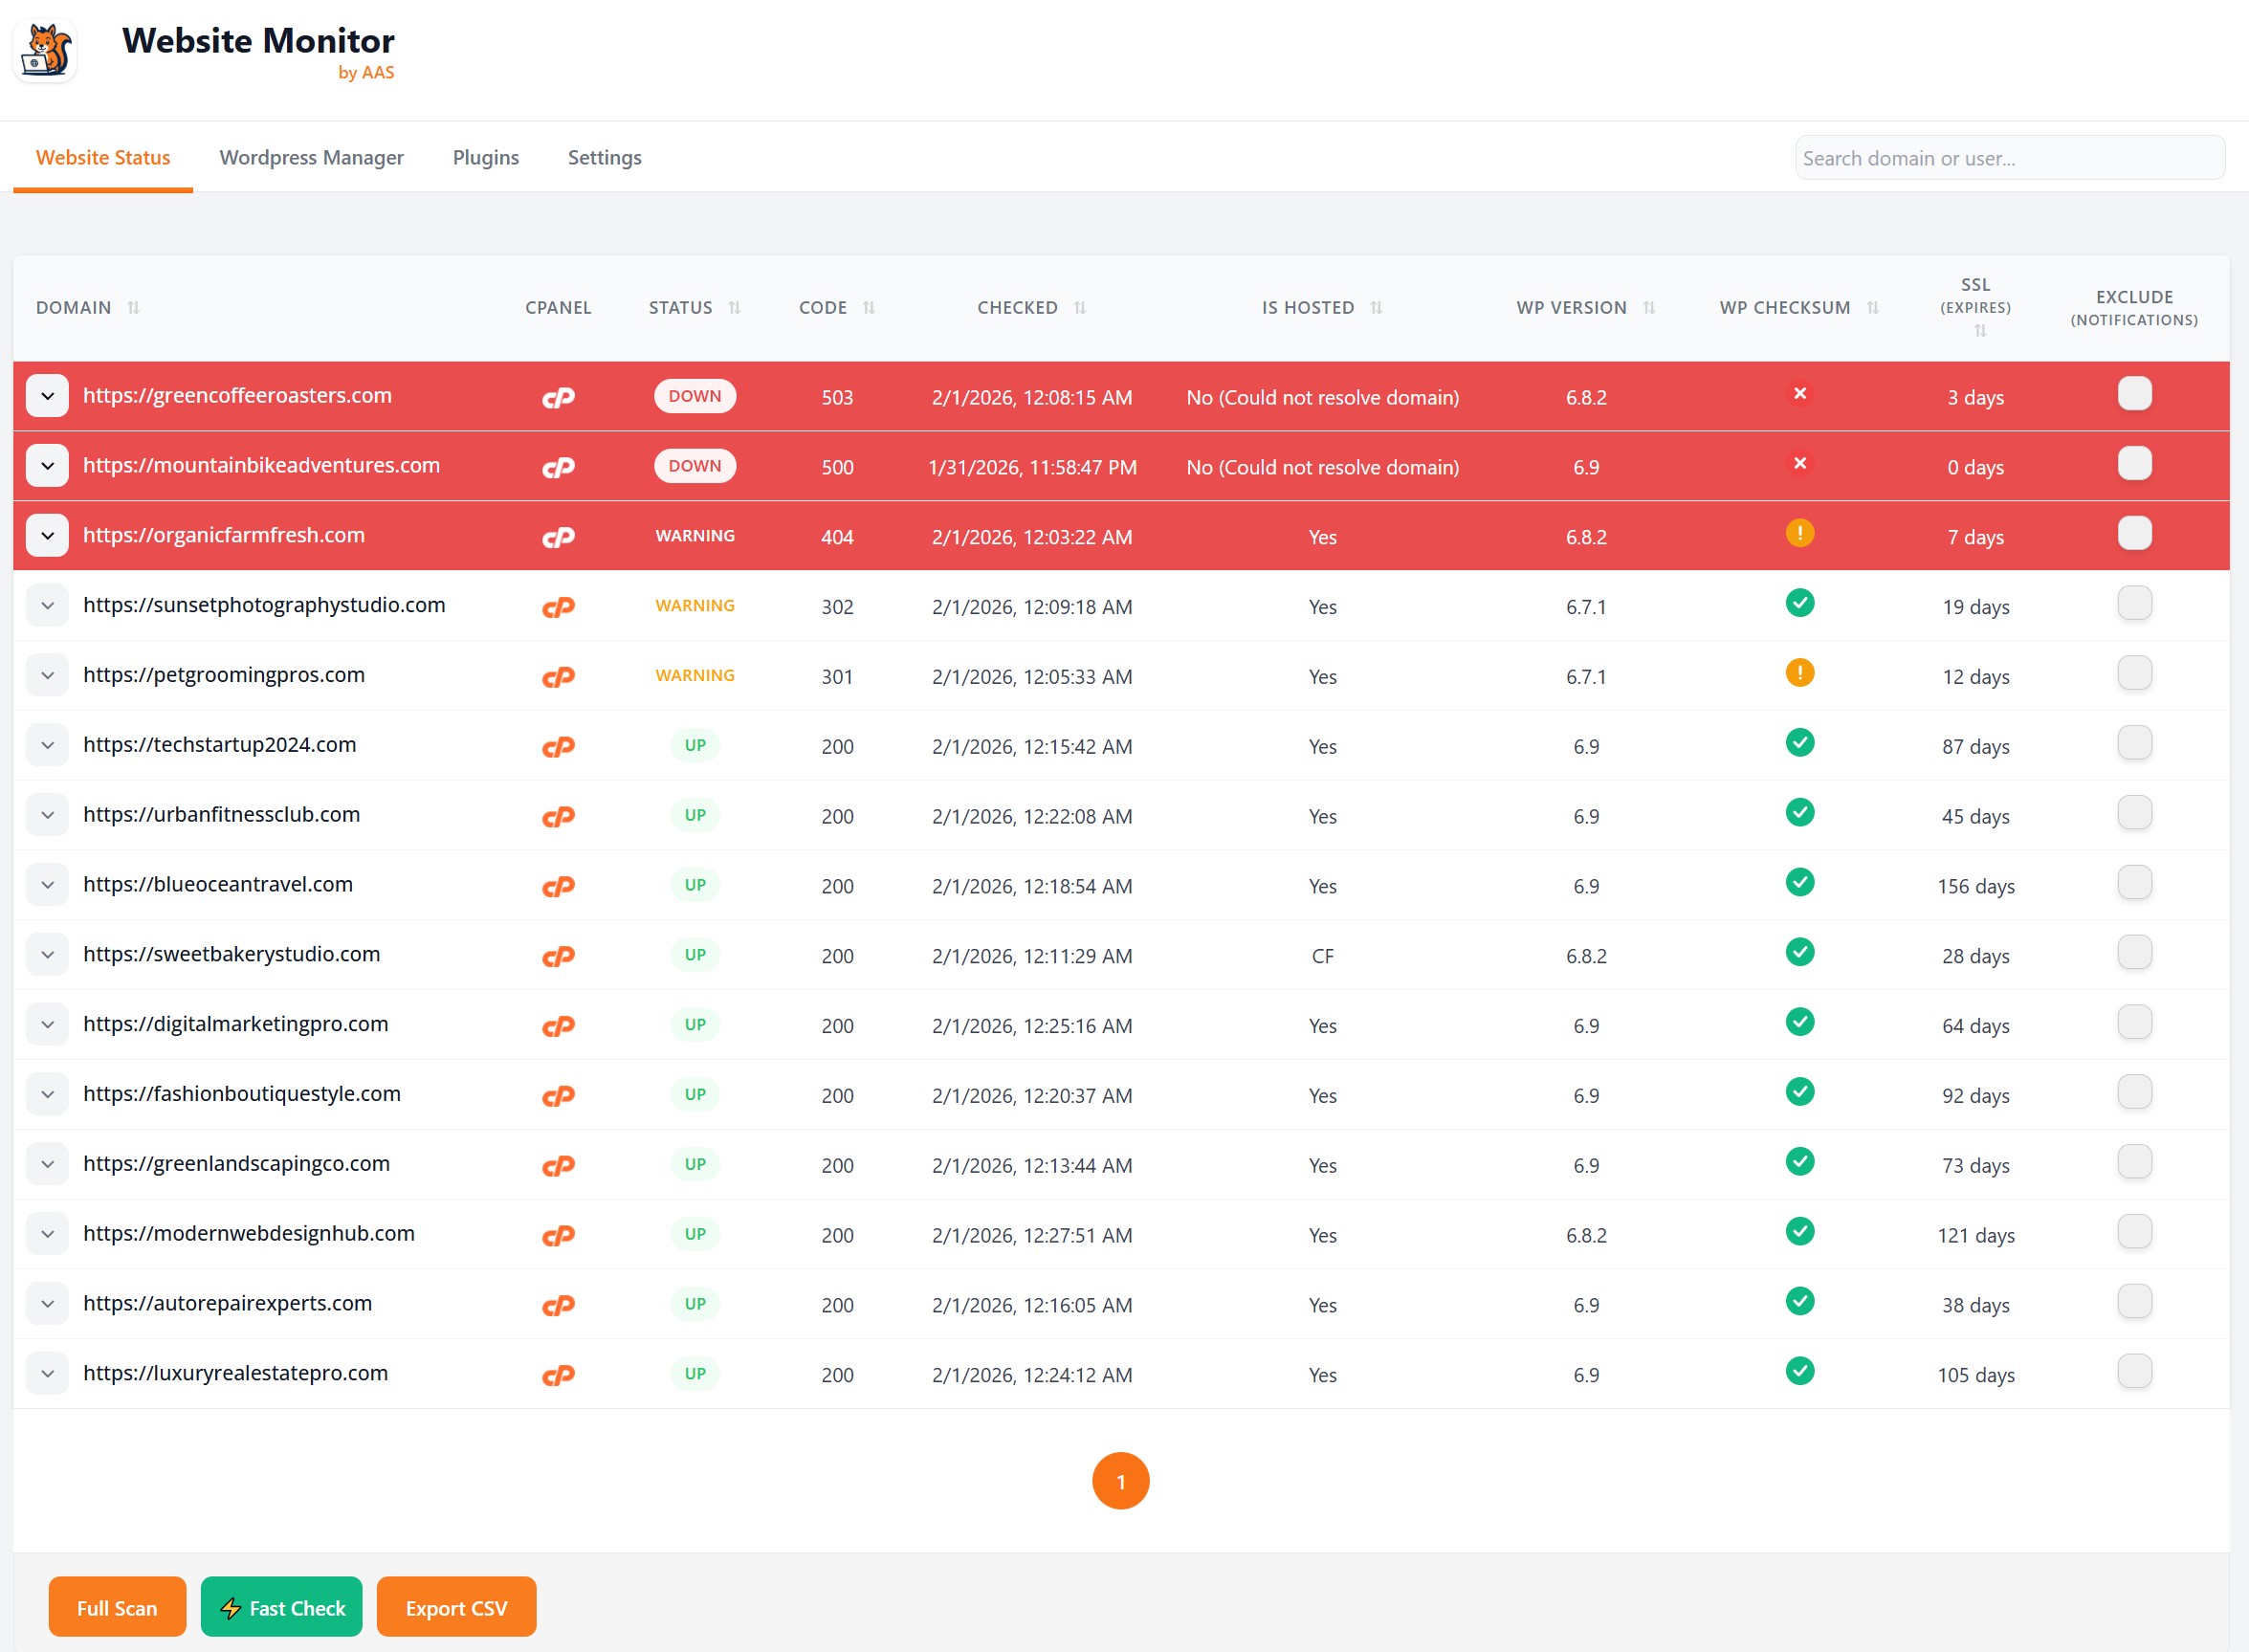The height and width of the screenshot is (1652, 2249).
Task: Click the sort arrows next to WP Version
Action: 1649,308
